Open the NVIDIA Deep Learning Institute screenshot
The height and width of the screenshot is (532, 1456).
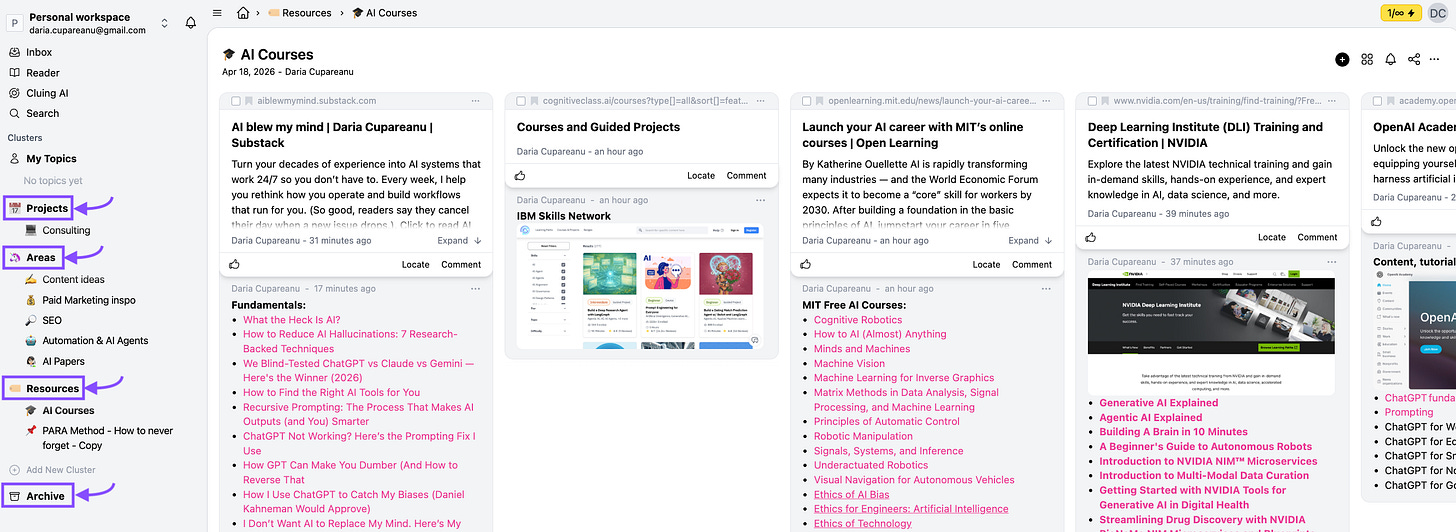point(1211,331)
